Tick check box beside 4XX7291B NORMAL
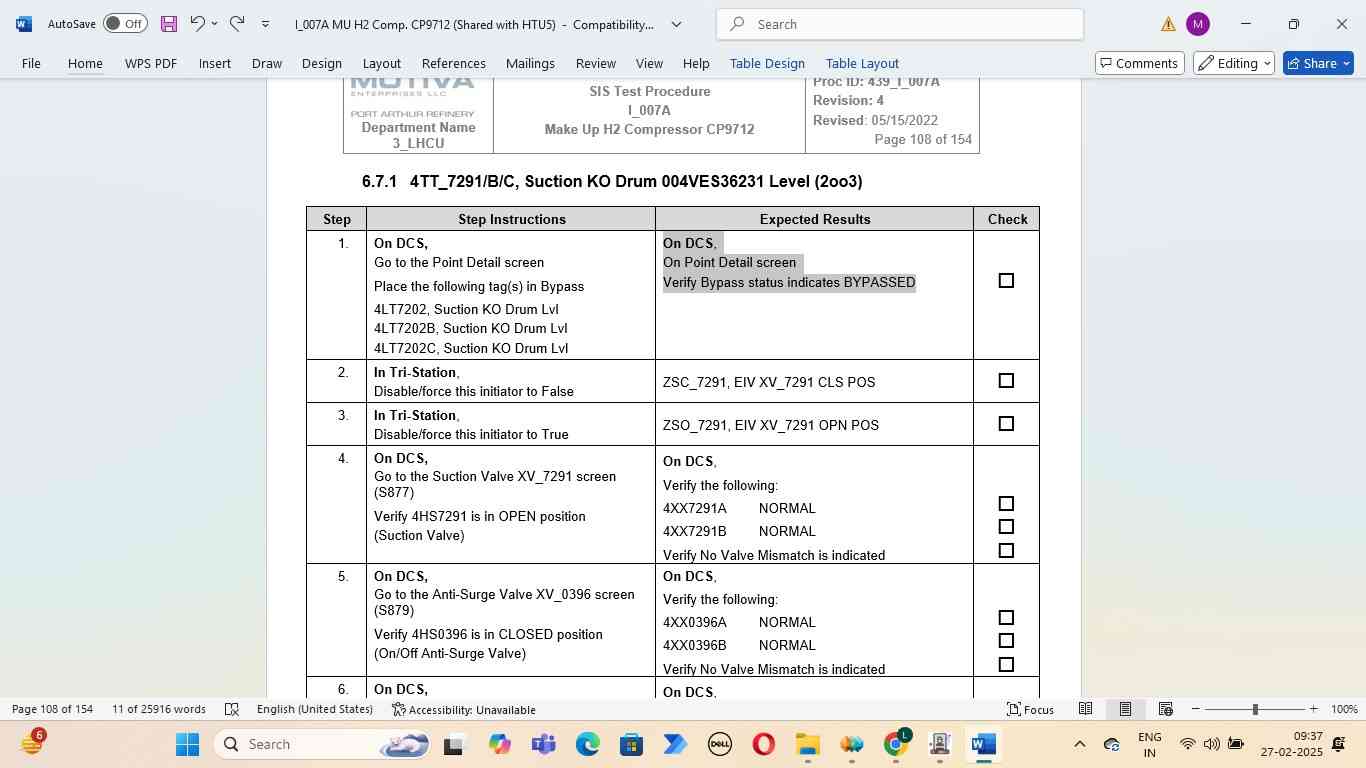The image size is (1366, 768). [x=1006, y=527]
